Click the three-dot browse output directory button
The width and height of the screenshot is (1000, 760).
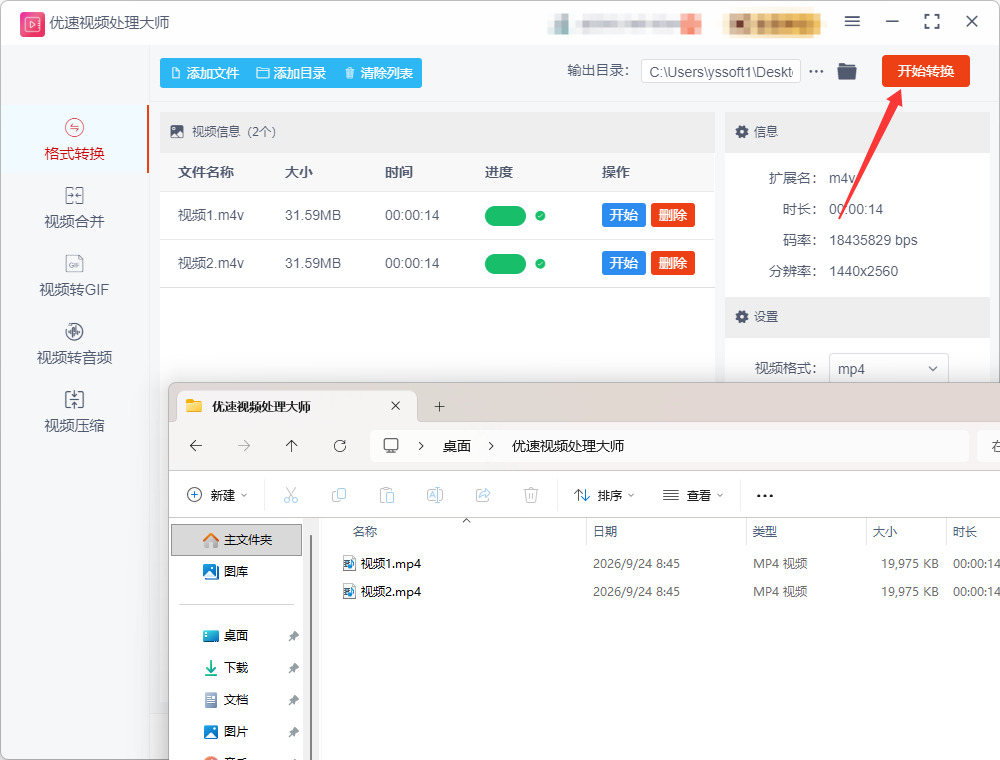pyautogui.click(x=816, y=72)
